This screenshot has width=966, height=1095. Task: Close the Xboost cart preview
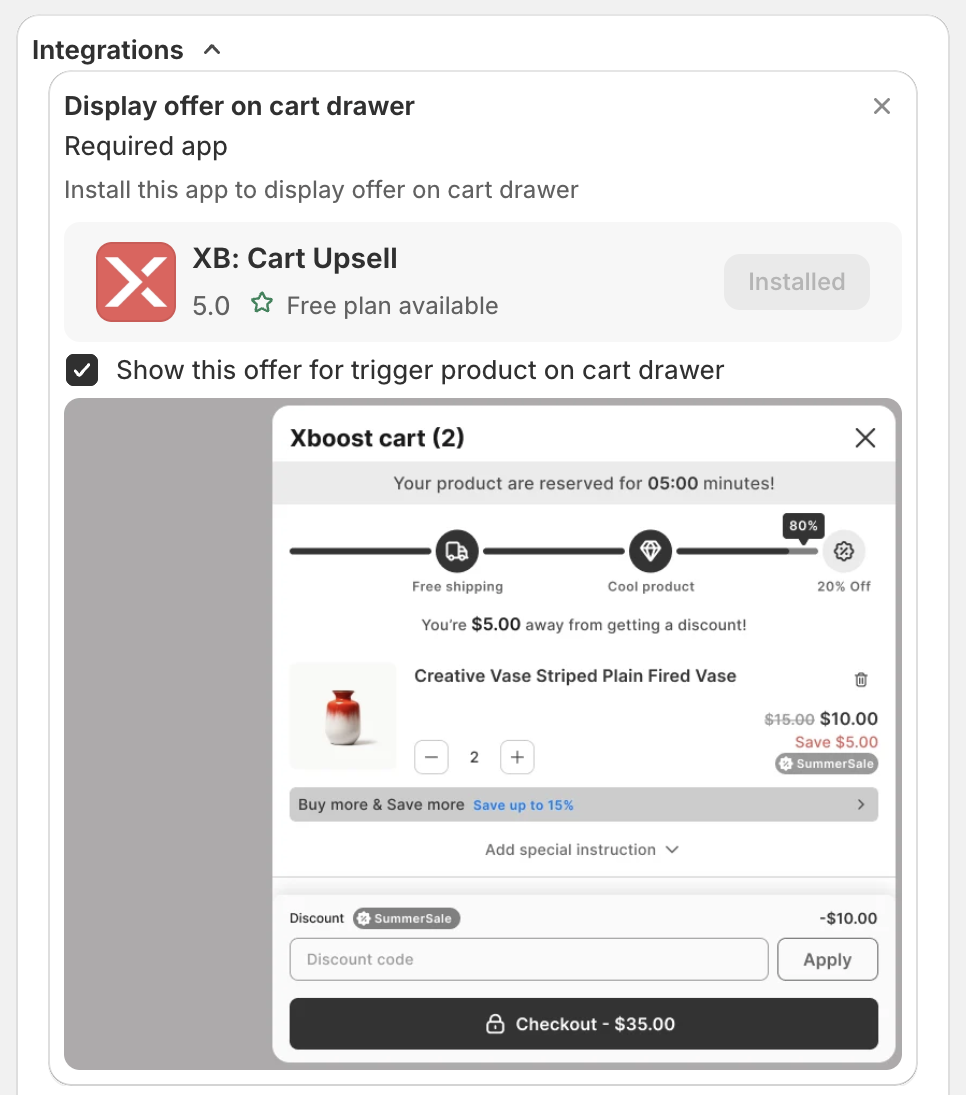click(865, 438)
